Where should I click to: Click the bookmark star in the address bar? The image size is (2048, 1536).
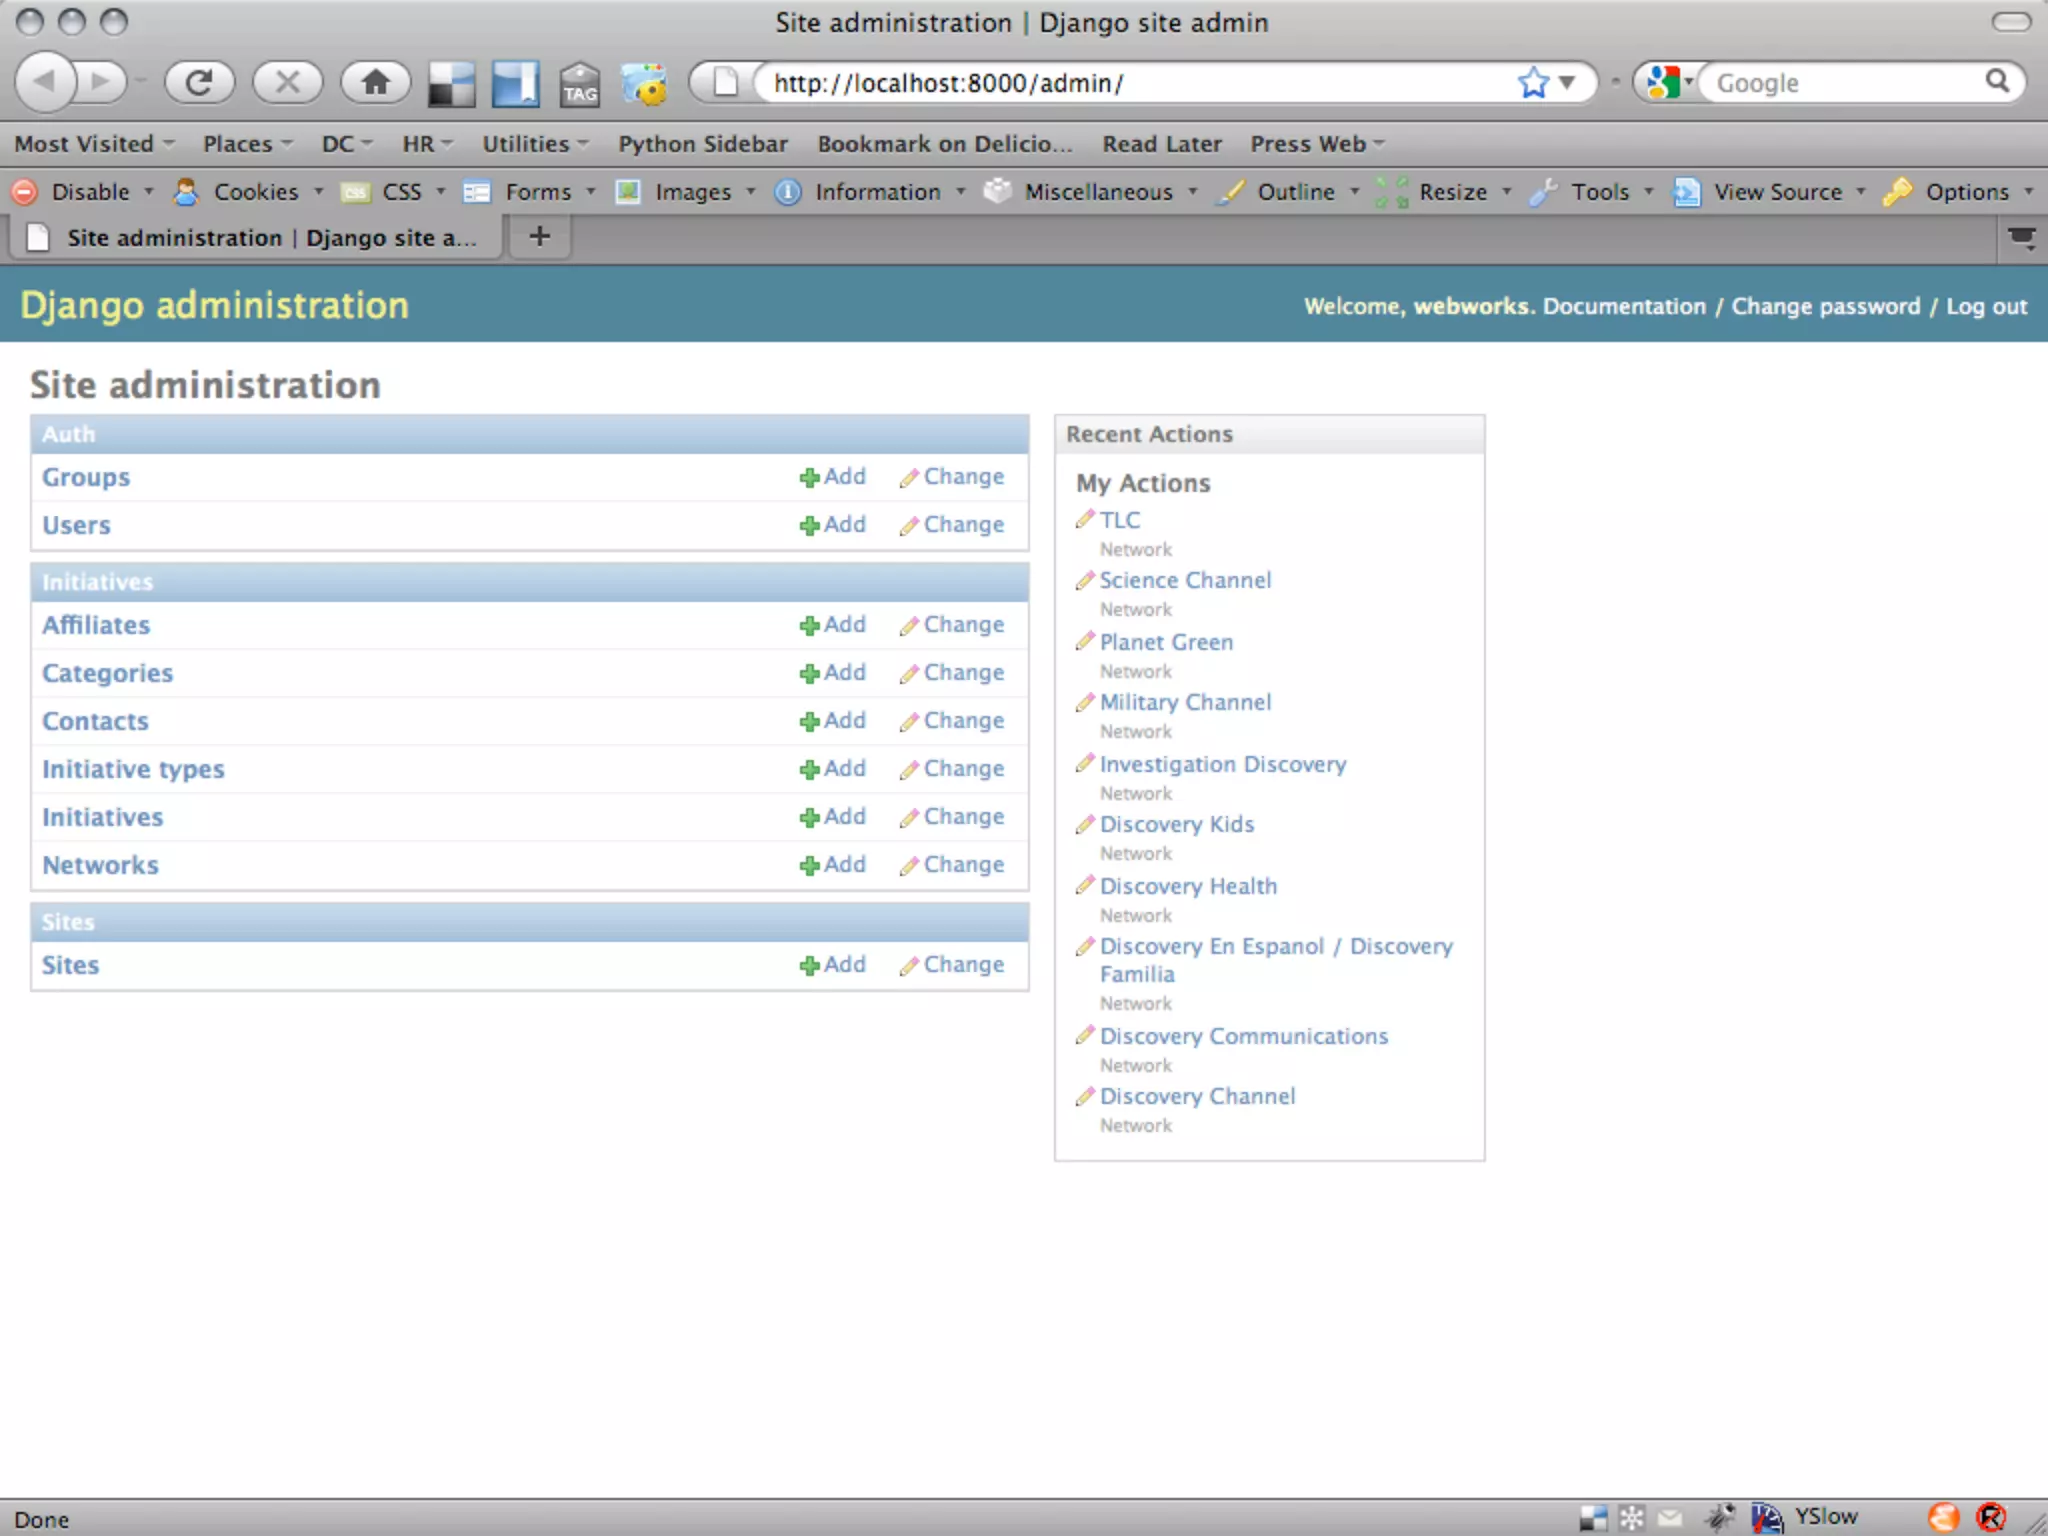[1533, 82]
